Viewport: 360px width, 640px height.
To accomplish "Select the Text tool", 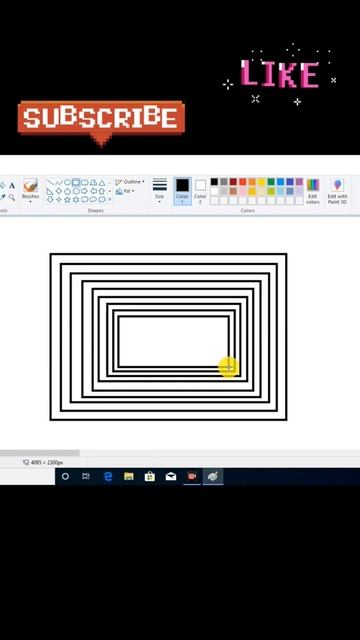I will pos(12,186).
